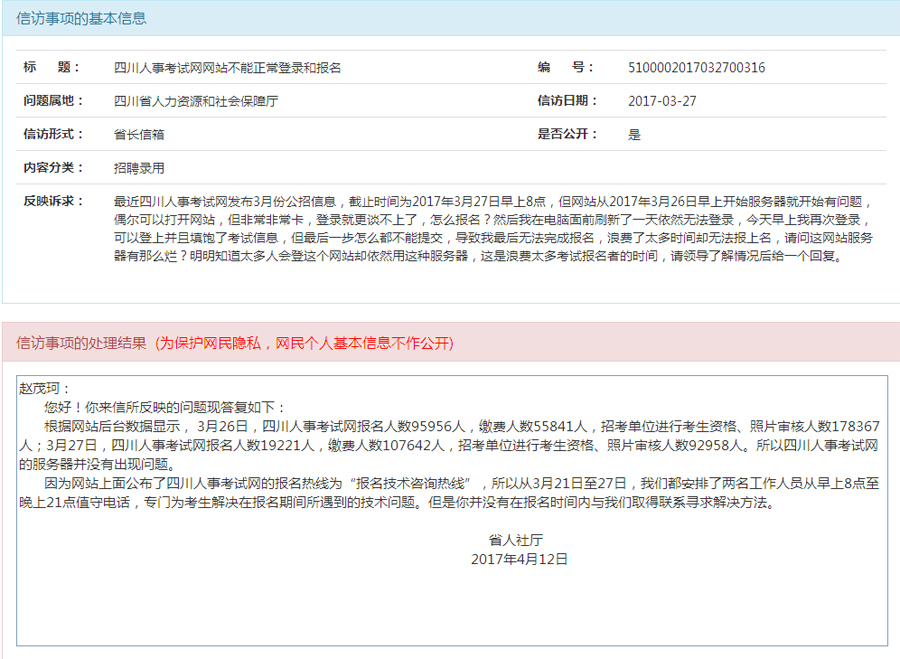
Task: Click the petition date 2017-03-27
Action: pyautogui.click(x=662, y=101)
